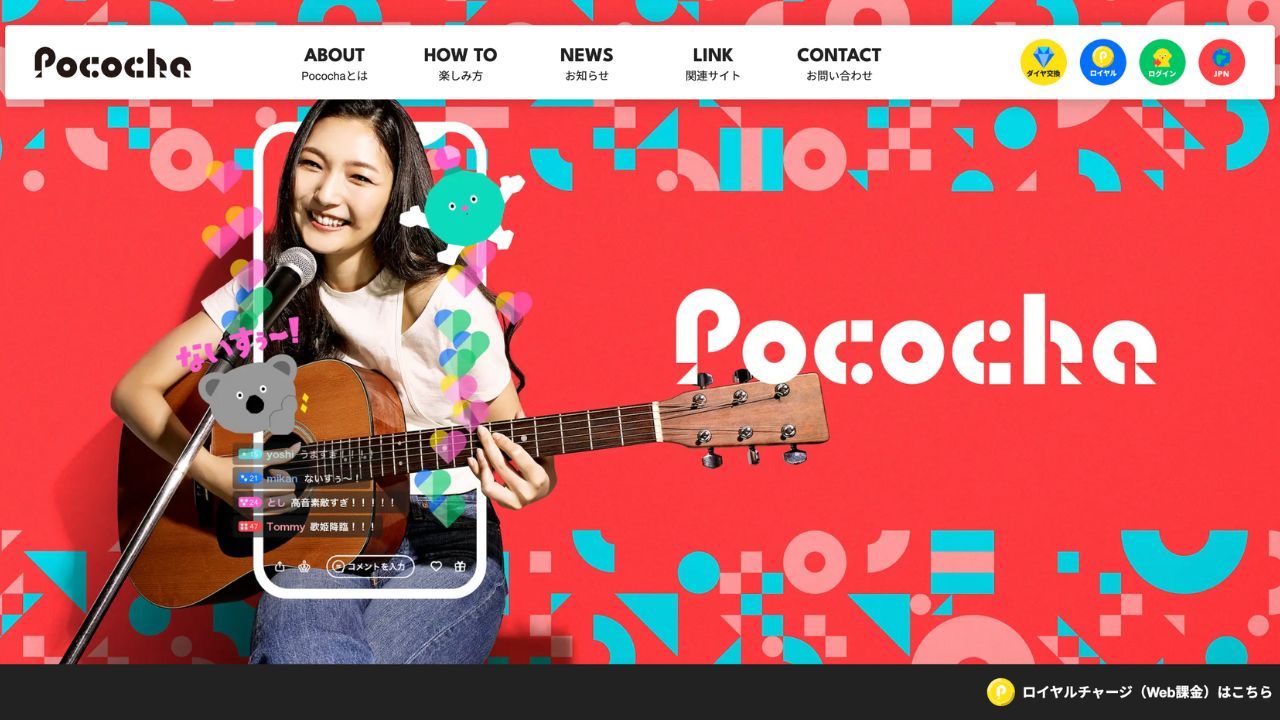
Task: Open the HOW TO 楽しみ方 menu
Action: pyautogui.click(x=460, y=63)
